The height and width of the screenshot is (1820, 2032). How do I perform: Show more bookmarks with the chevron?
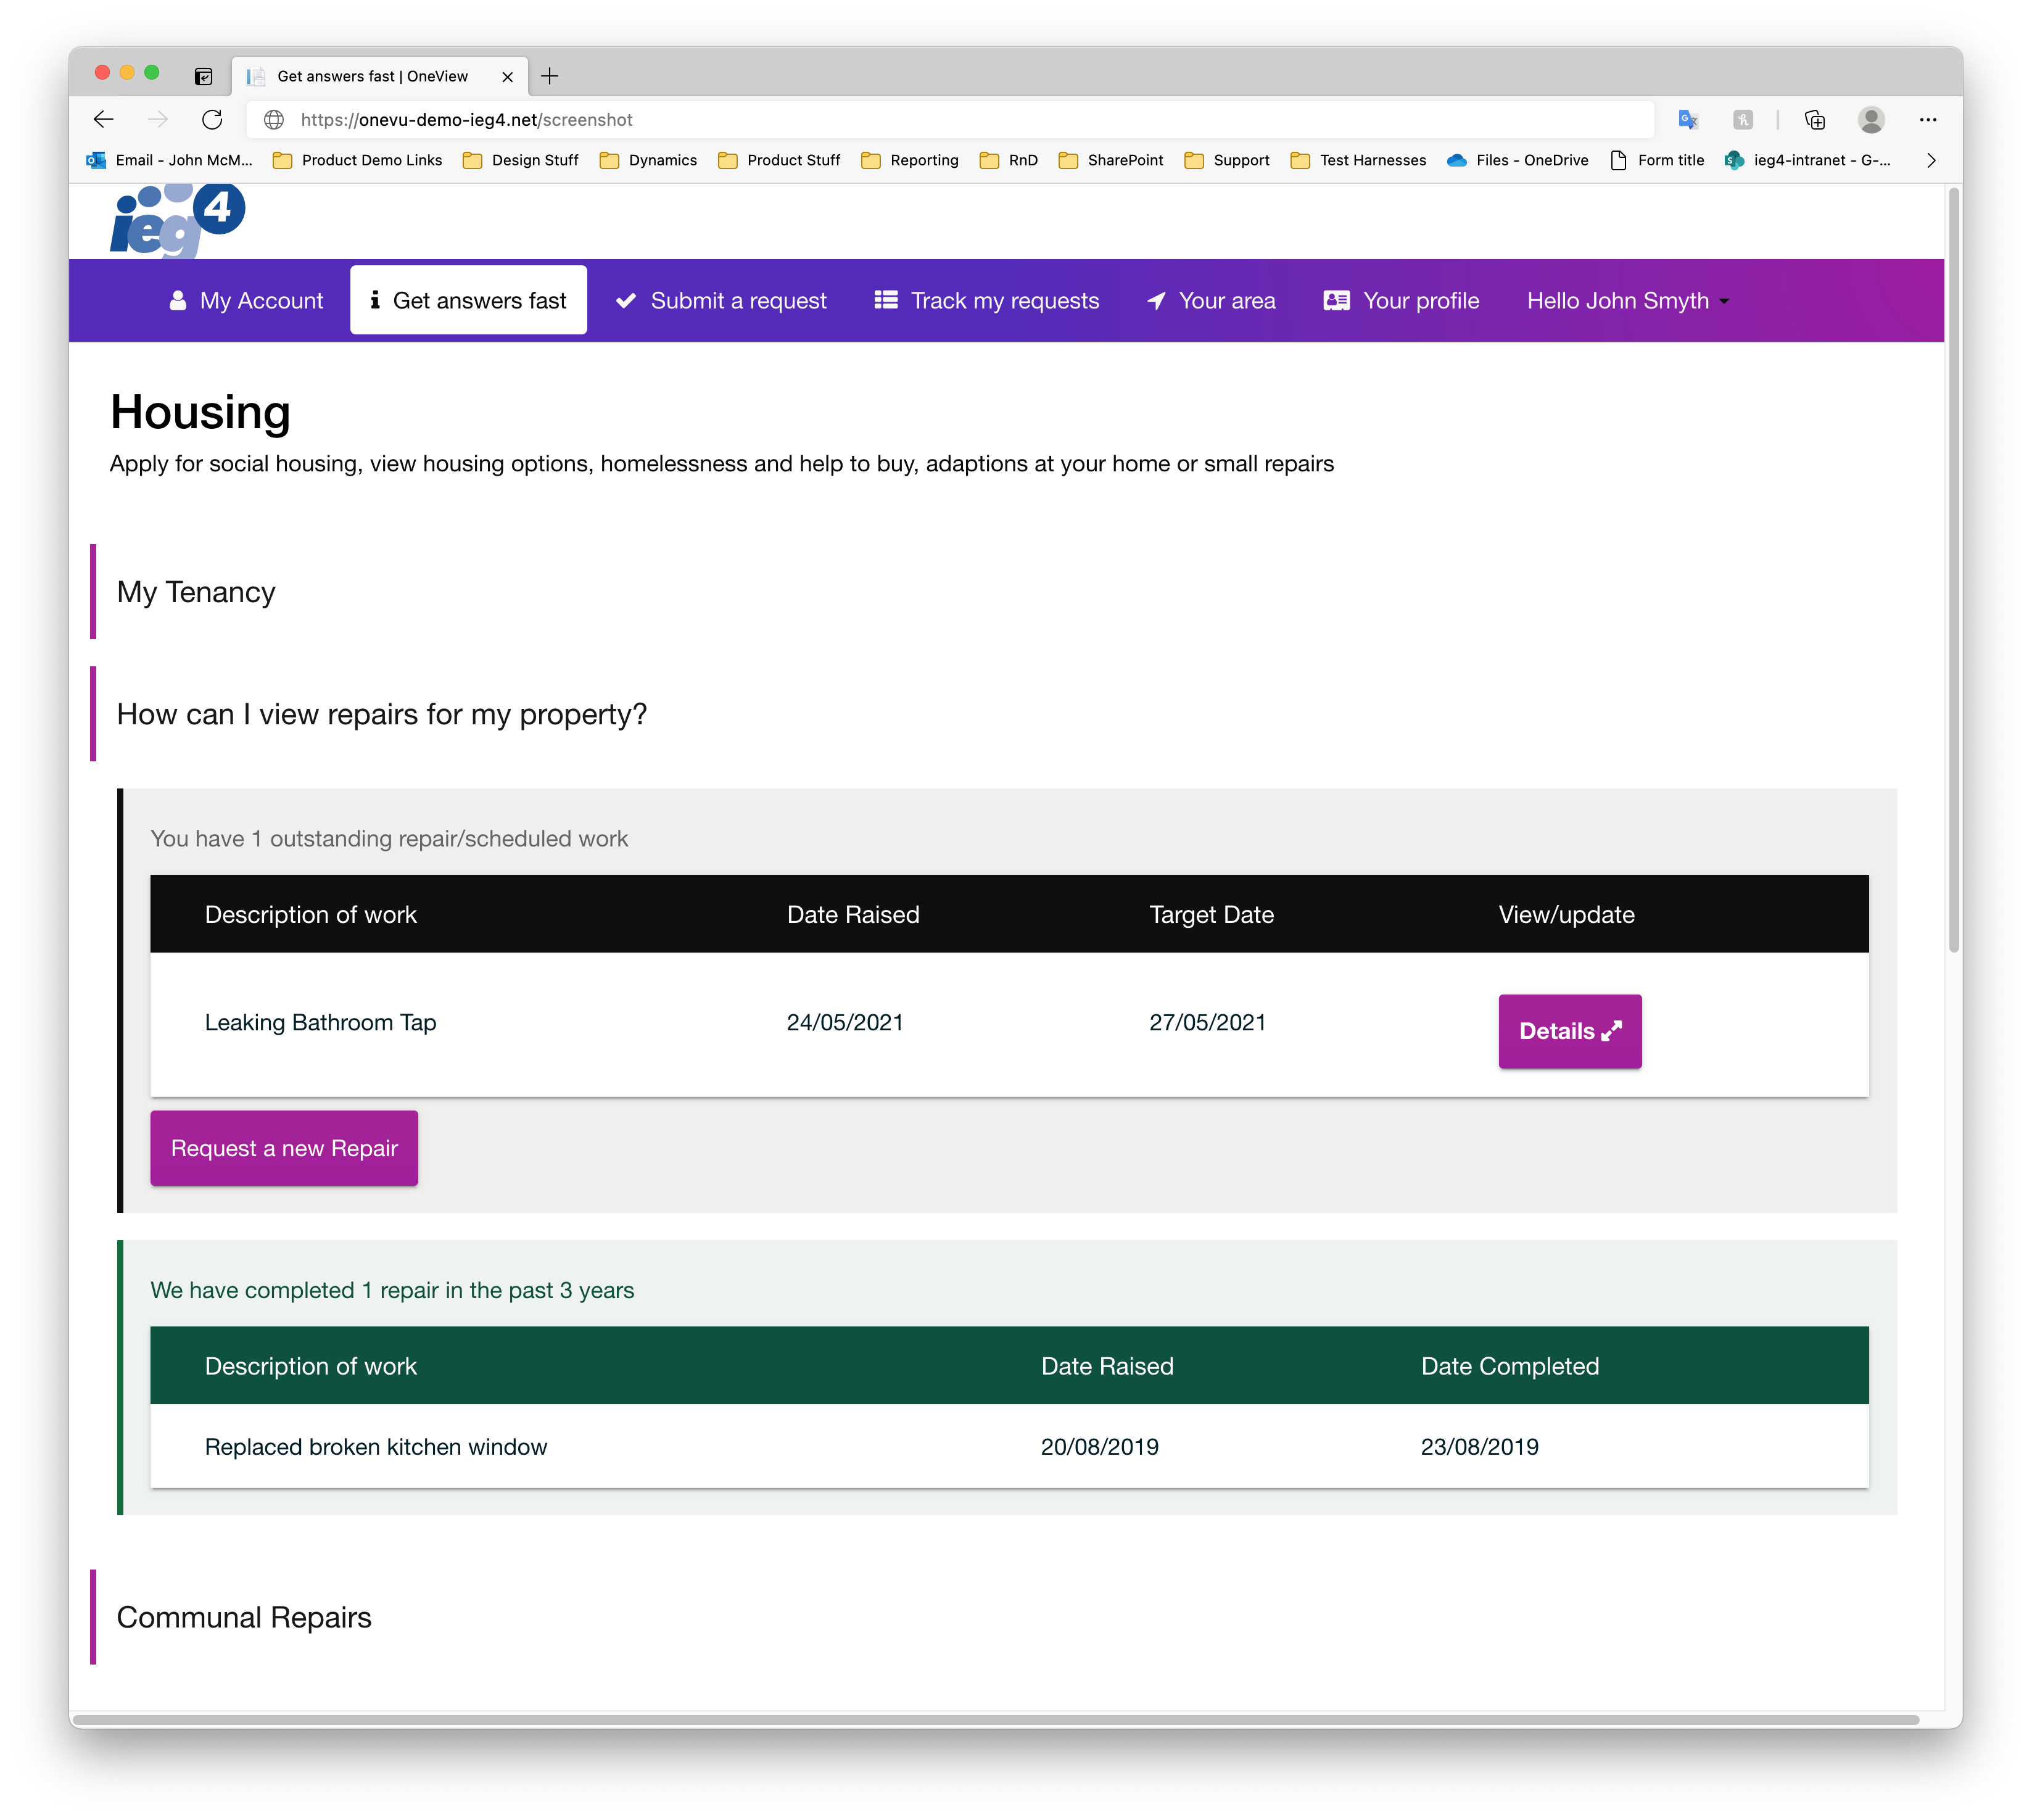[1931, 160]
